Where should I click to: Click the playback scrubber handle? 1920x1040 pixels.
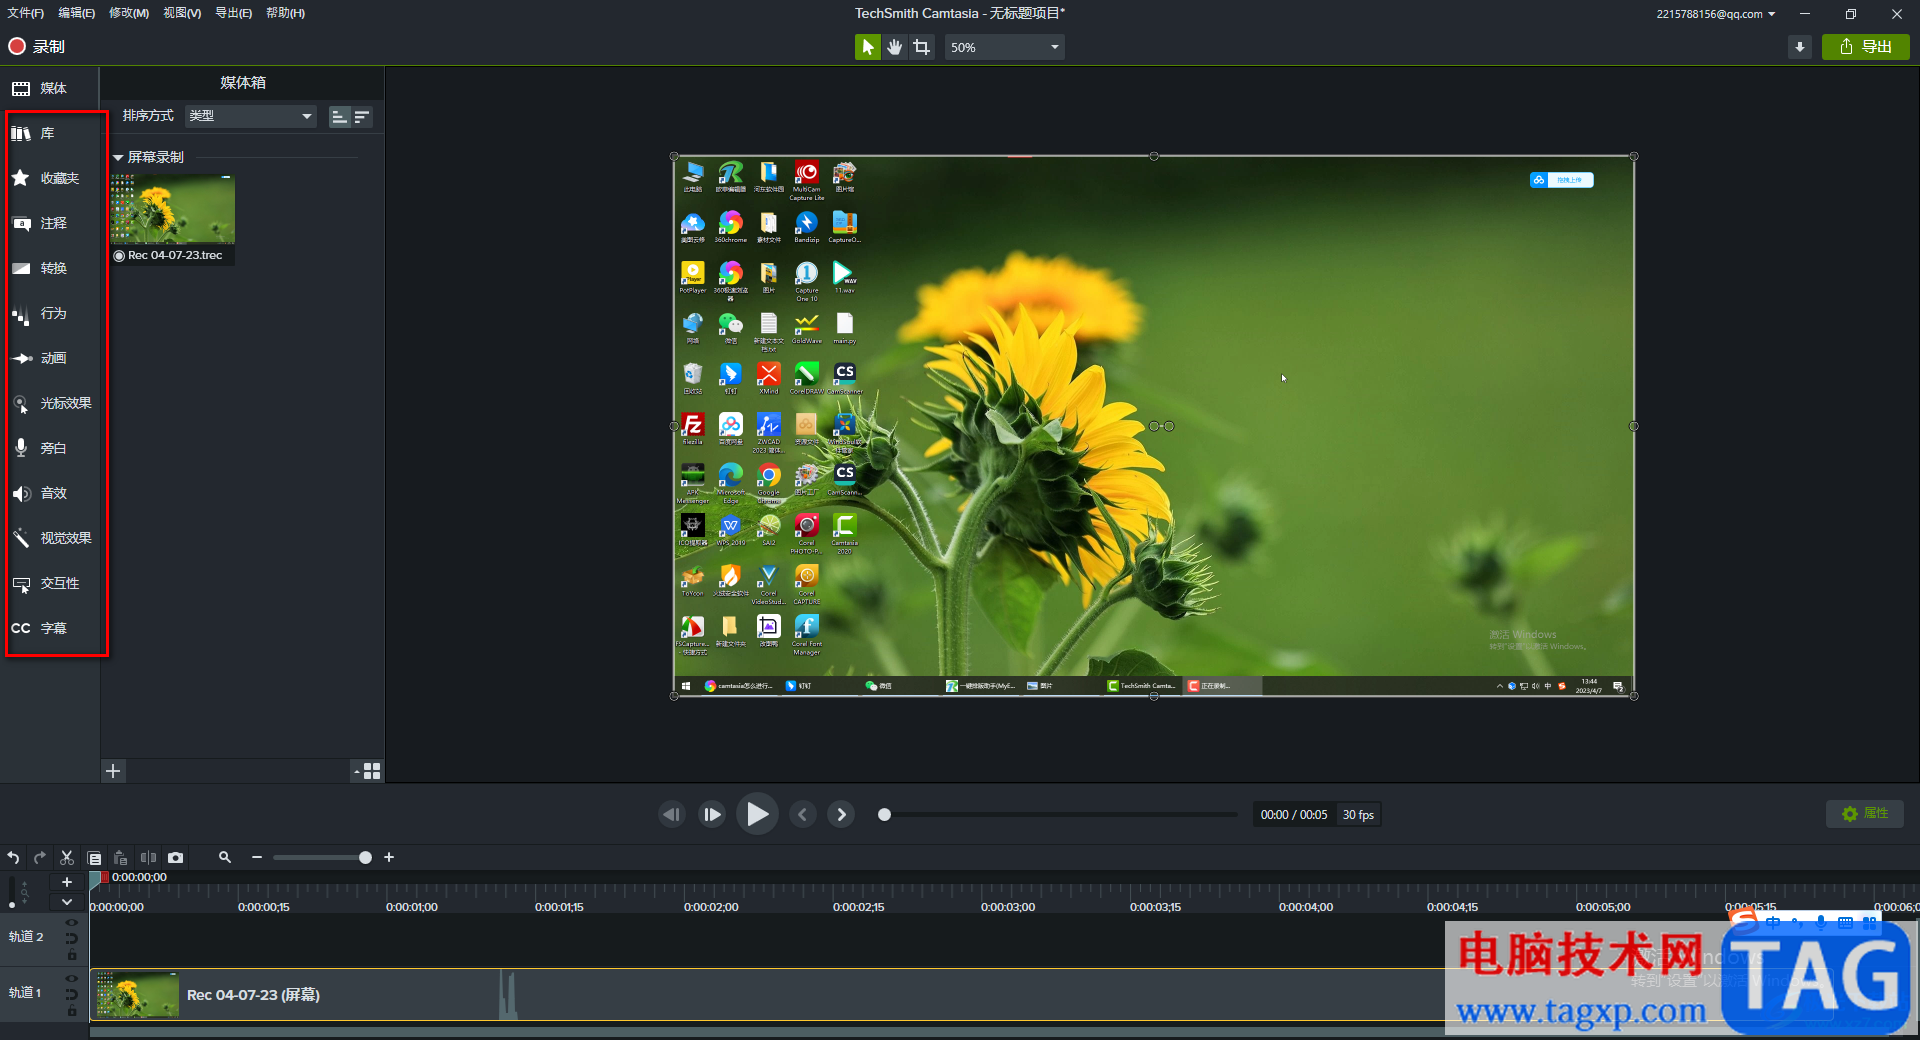click(884, 814)
